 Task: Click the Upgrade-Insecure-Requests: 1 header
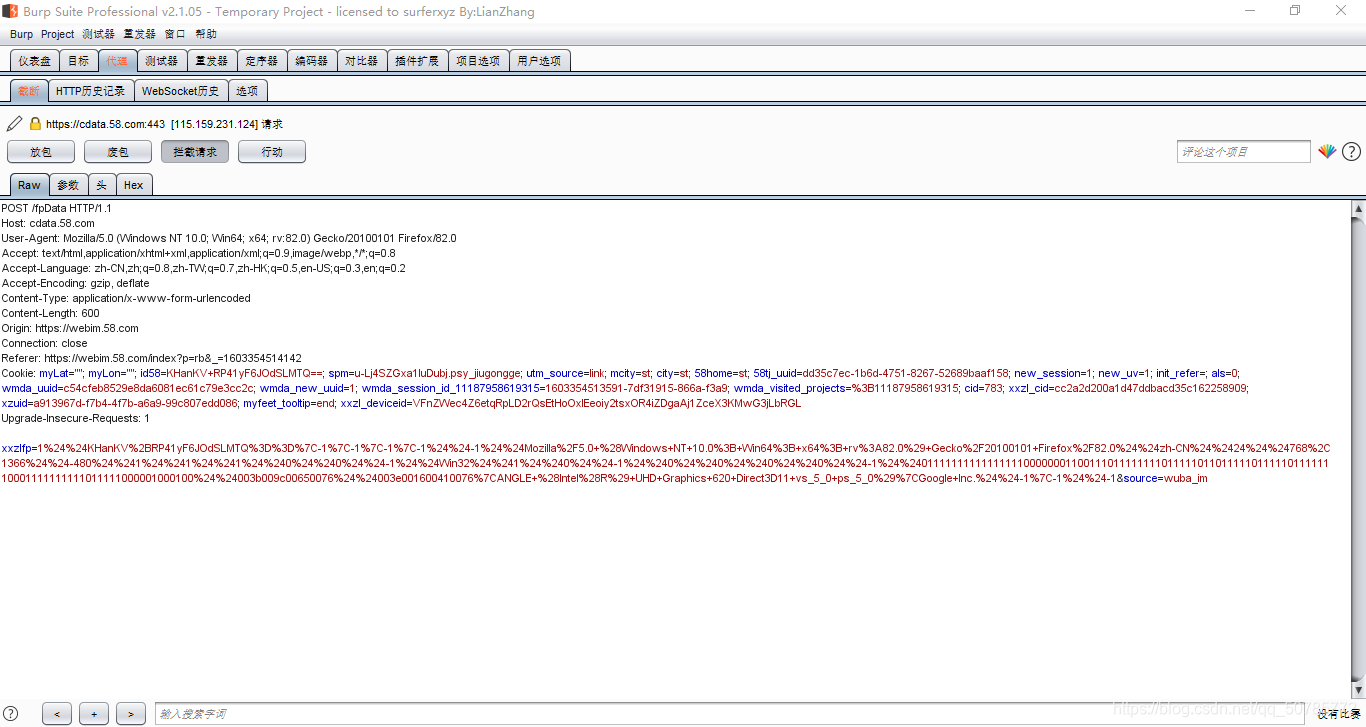[x=76, y=418]
